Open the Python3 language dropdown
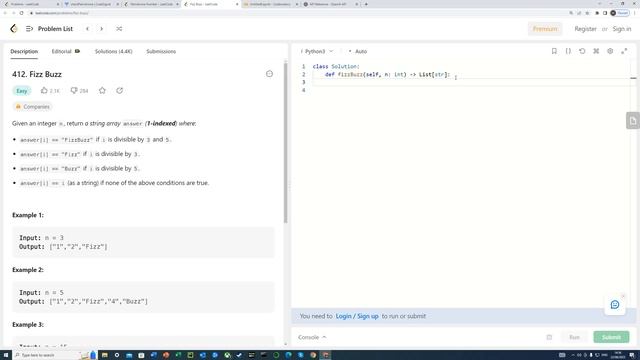This screenshot has width=640, height=360. click(317, 51)
